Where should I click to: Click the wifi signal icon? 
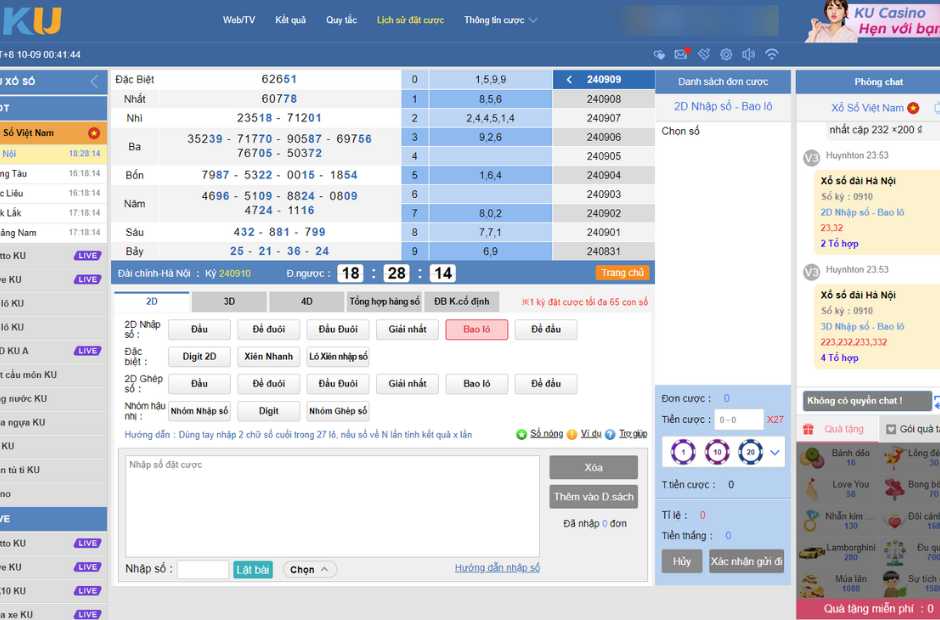[x=772, y=55]
